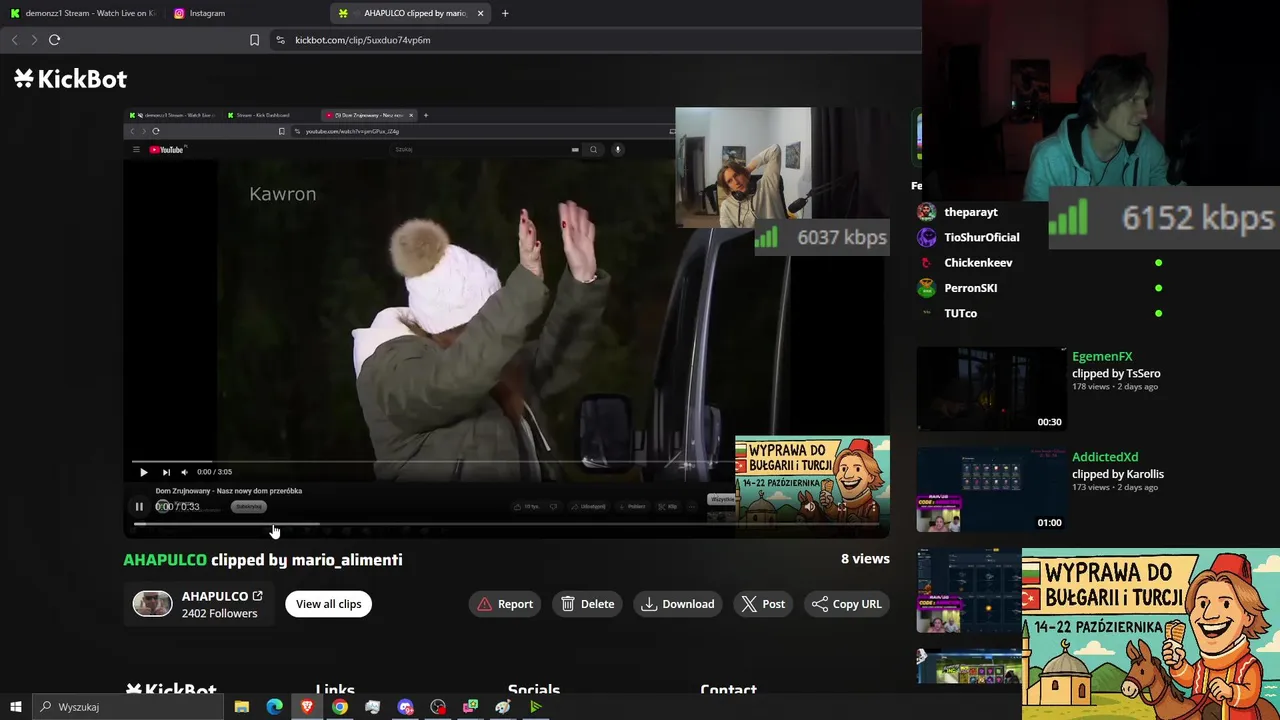Image resolution: width=1280 pixels, height=720 pixels.
Task: Report this clip
Action: [x=505, y=604]
